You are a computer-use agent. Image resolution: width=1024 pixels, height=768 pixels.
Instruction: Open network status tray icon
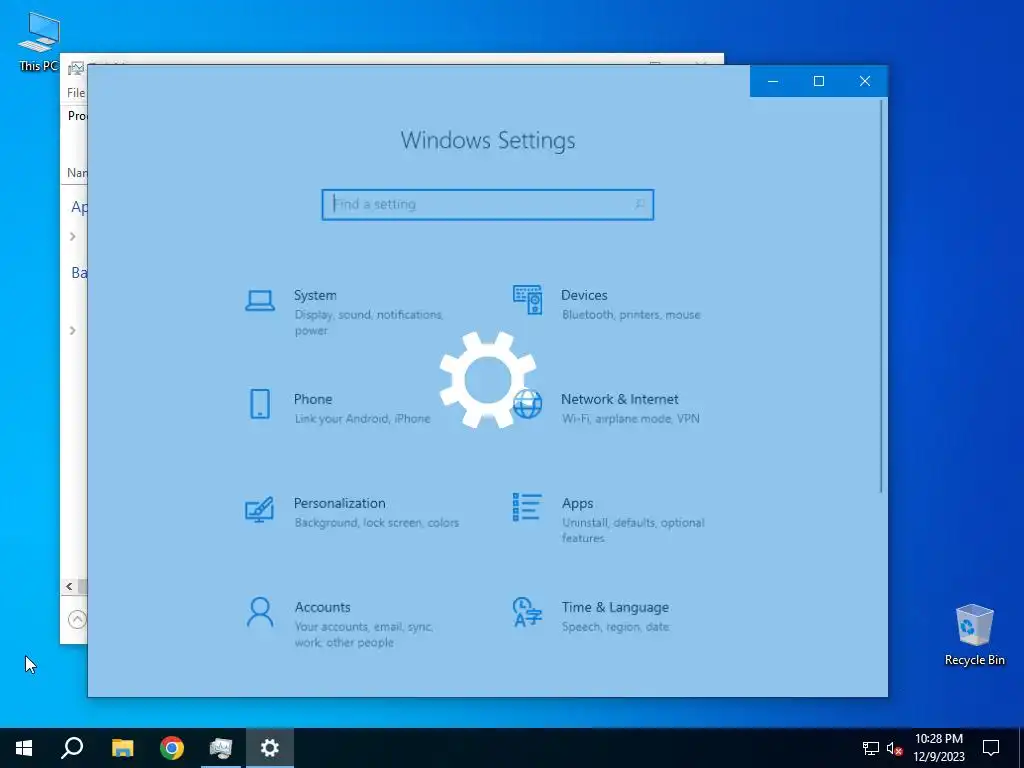coord(871,748)
